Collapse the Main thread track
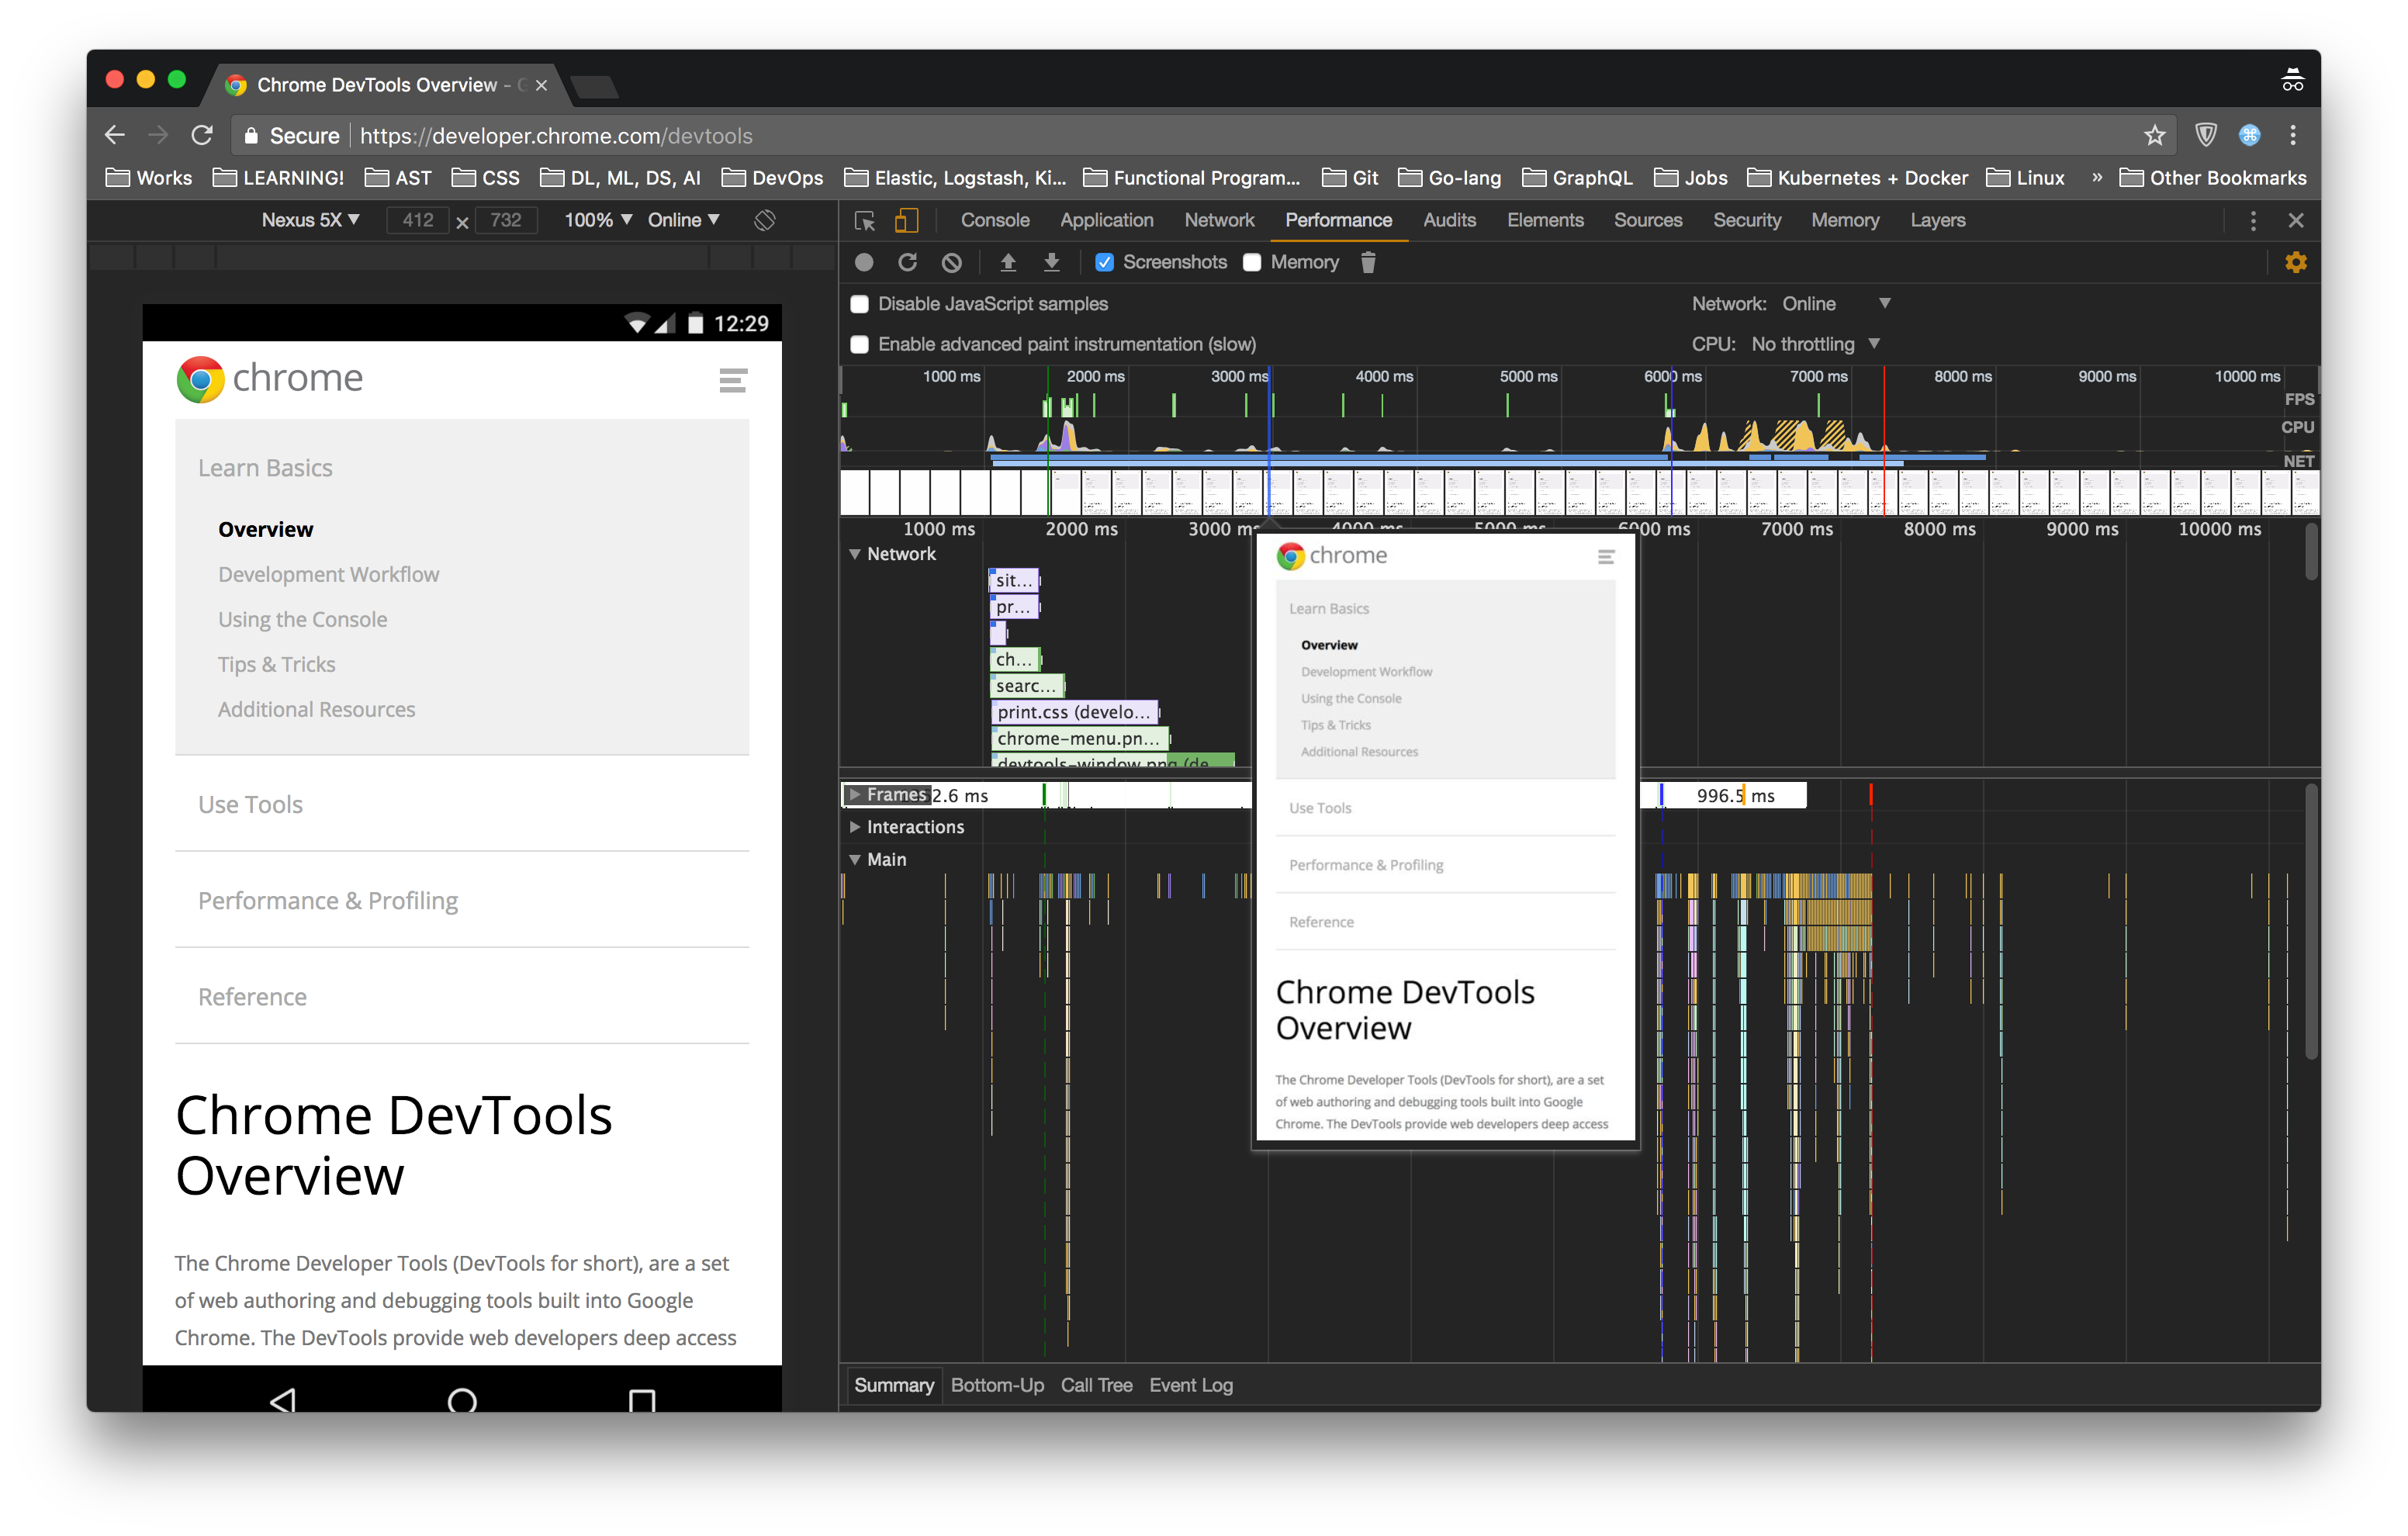The height and width of the screenshot is (1536, 2408). (x=855, y=859)
